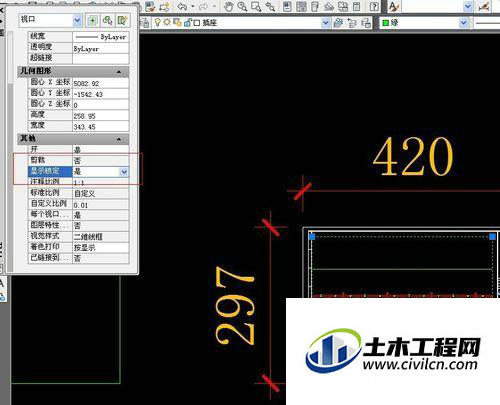
Task: Click the Help question mark icon
Action: [374, 7]
